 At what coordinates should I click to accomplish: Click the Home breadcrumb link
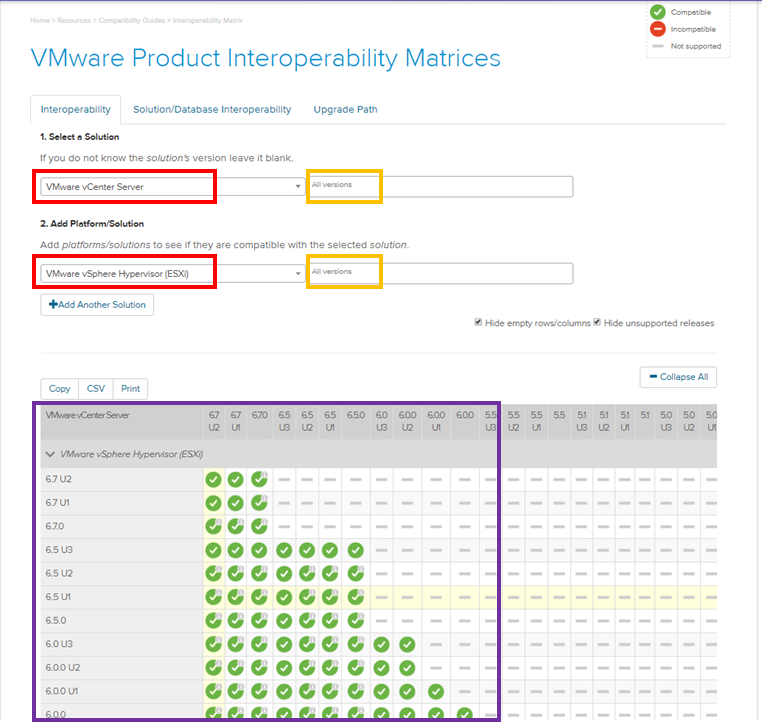40,20
